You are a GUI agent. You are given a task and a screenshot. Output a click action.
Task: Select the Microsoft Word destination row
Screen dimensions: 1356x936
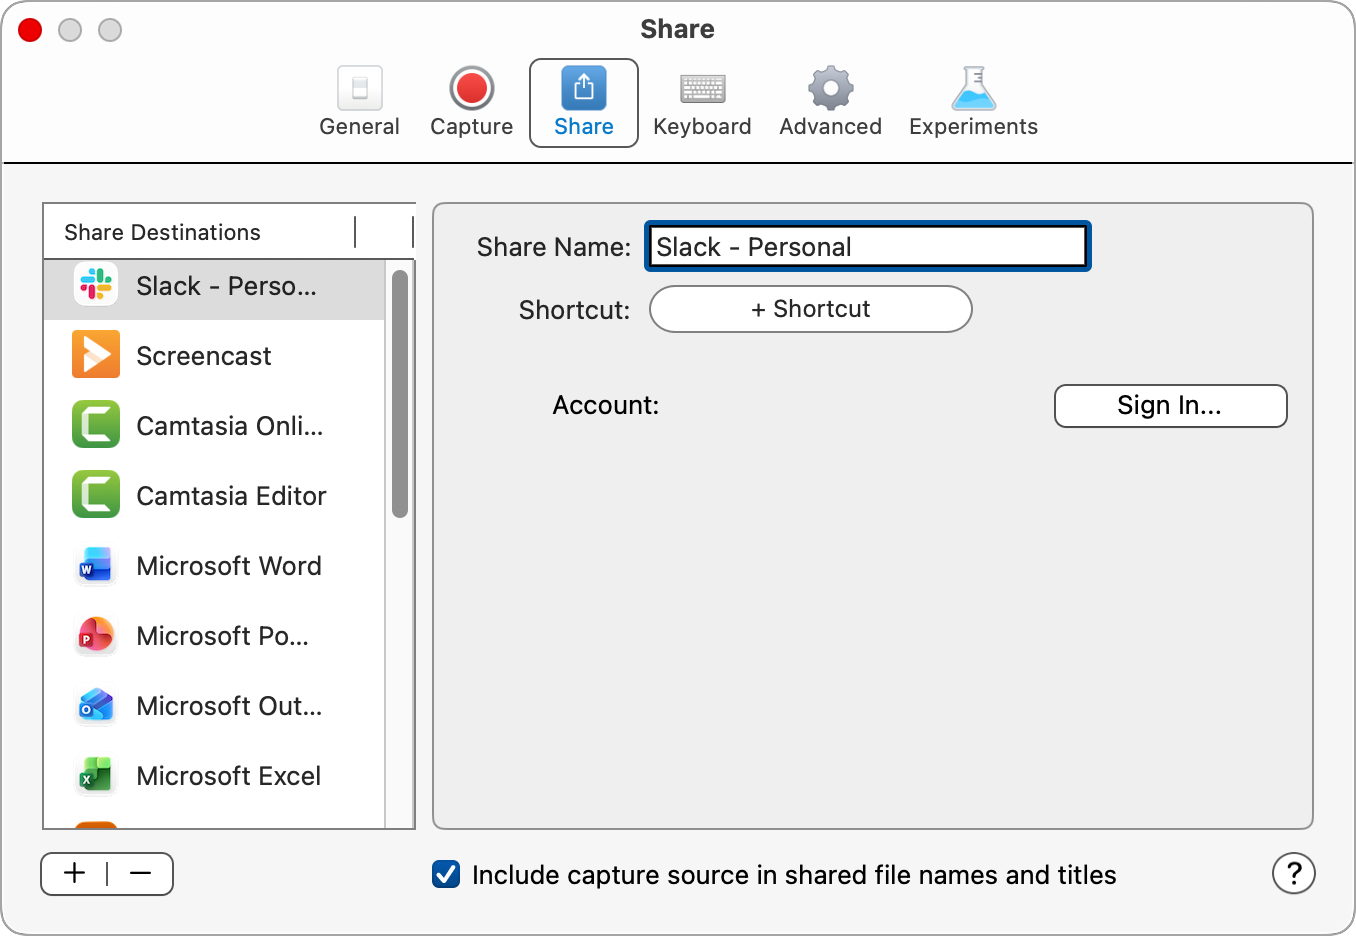pyautogui.click(x=214, y=566)
